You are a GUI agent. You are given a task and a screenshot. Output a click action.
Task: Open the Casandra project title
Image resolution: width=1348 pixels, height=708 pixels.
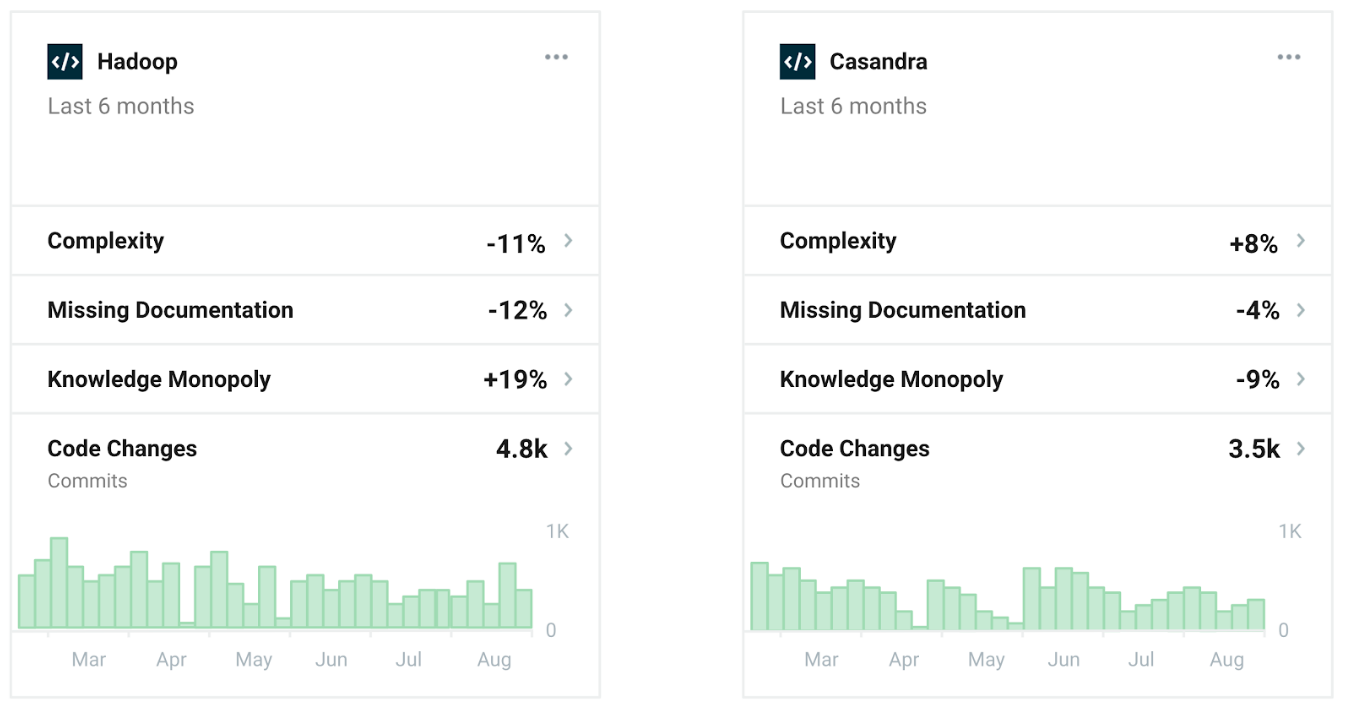tap(878, 62)
